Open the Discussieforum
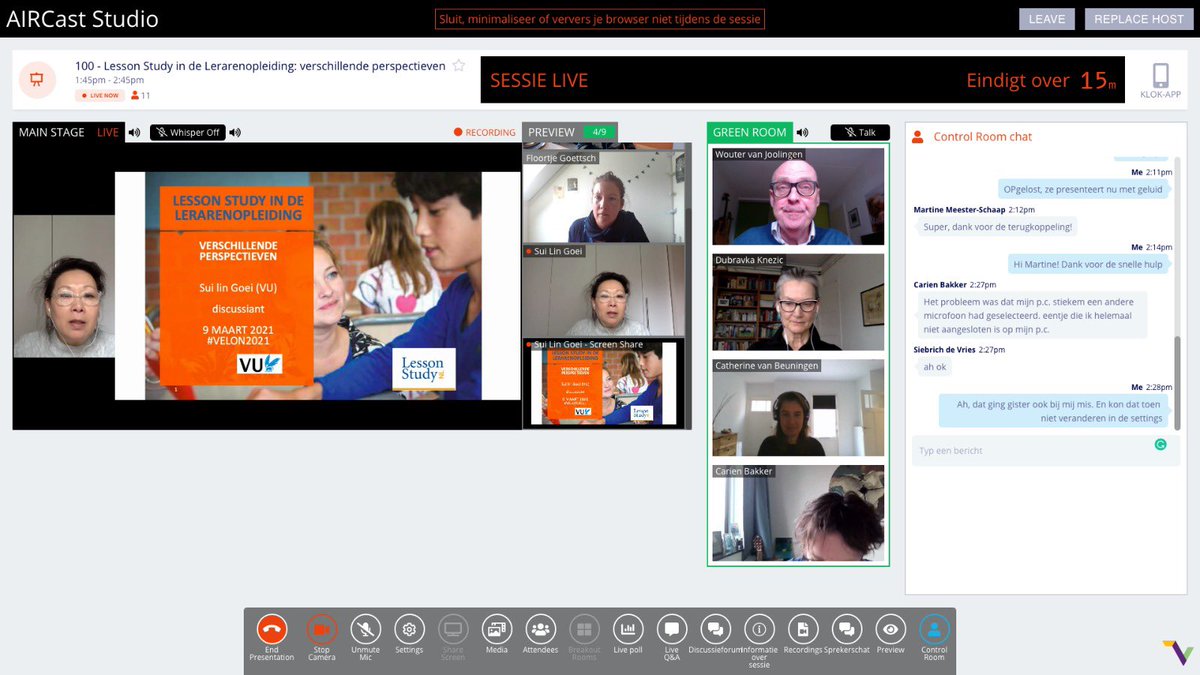The image size is (1200, 675). tap(714, 631)
